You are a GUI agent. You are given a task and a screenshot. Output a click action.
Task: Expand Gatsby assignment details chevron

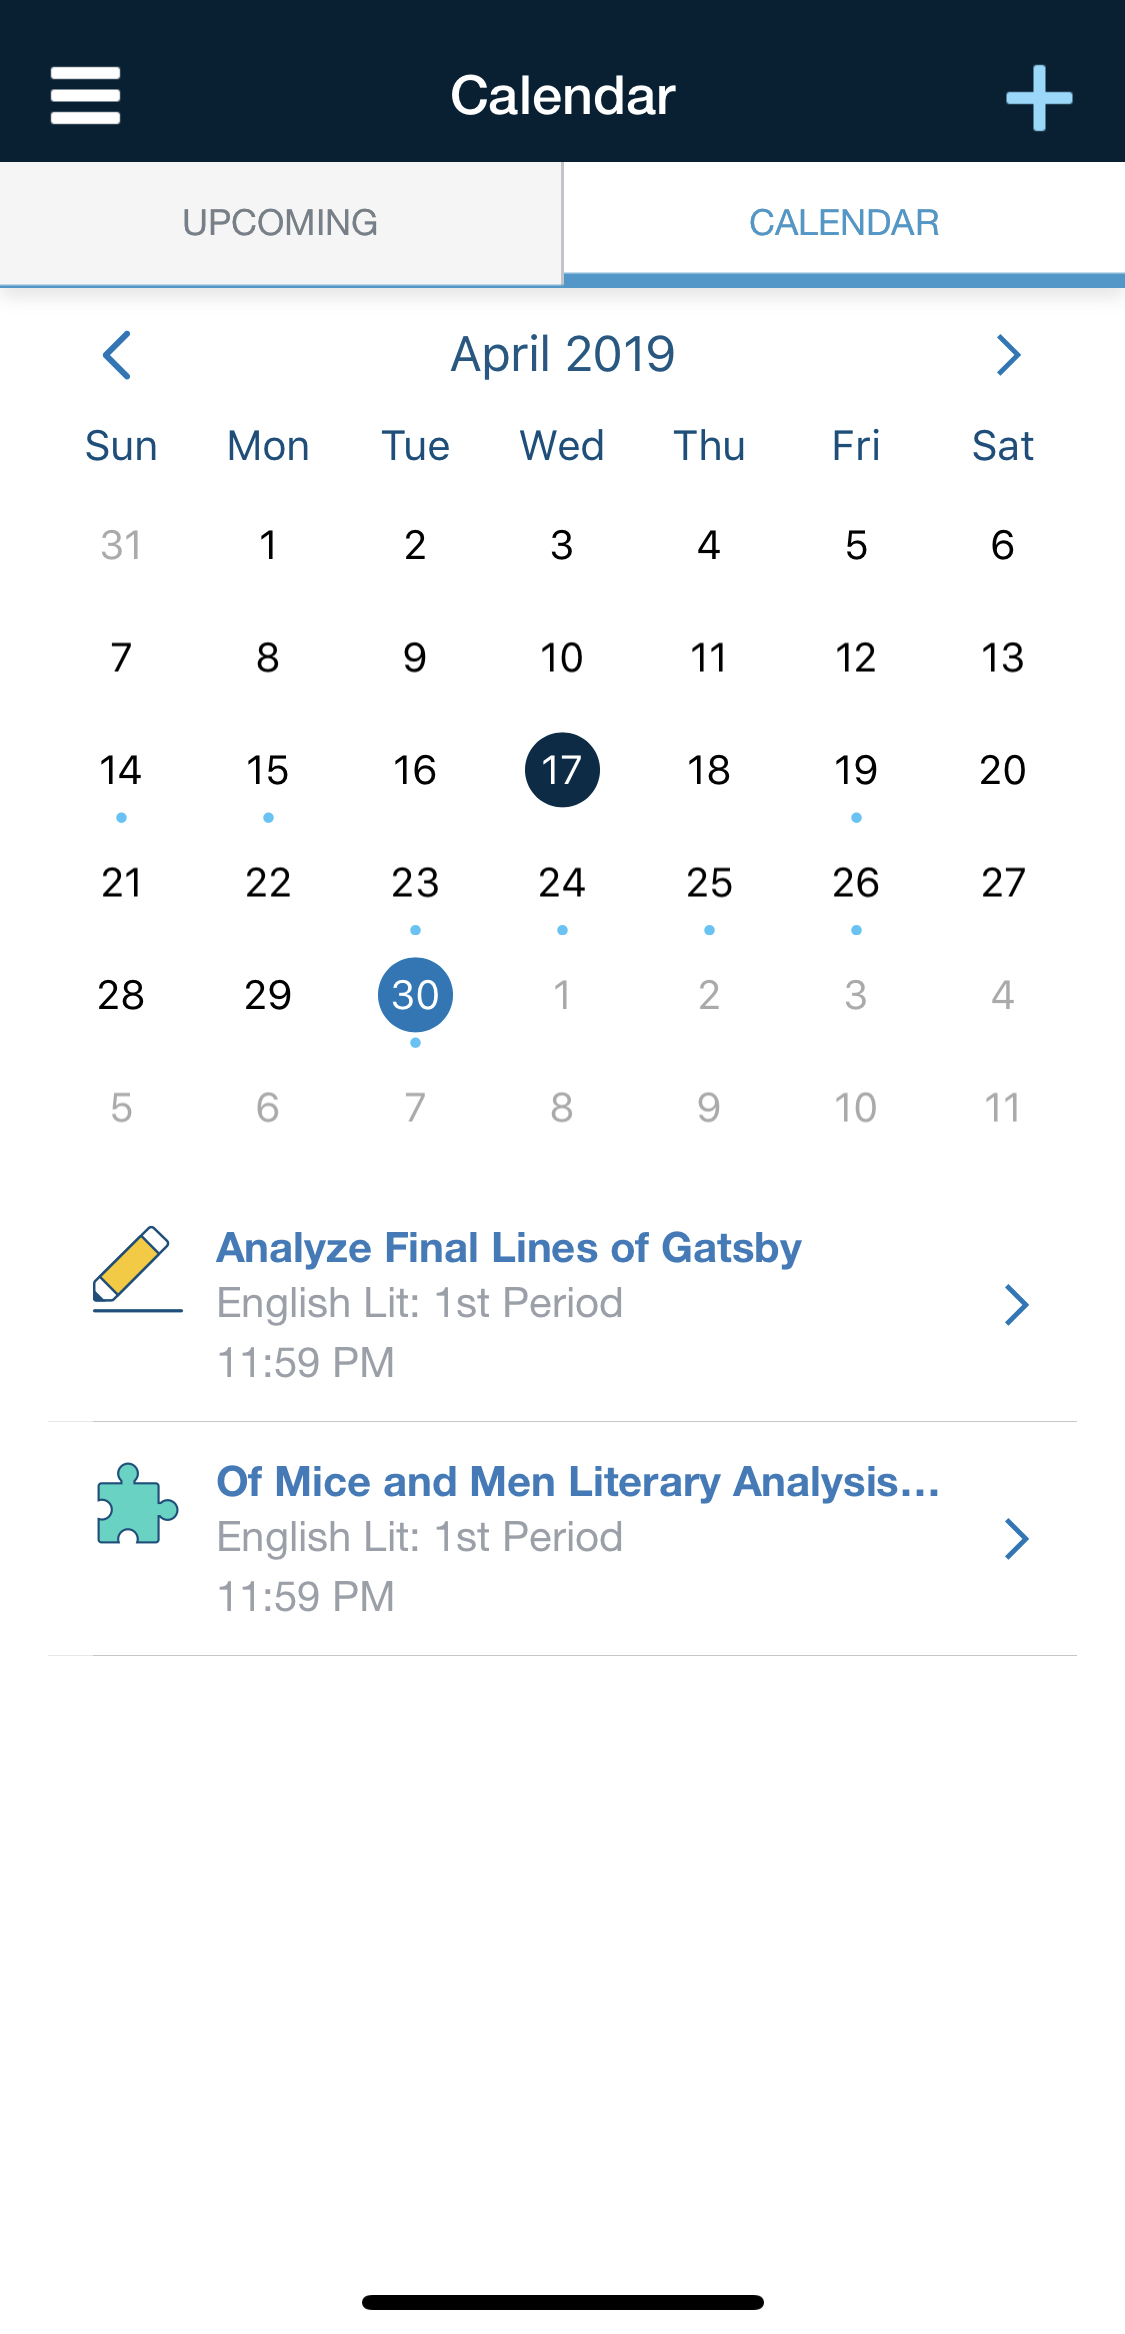coord(1016,1305)
